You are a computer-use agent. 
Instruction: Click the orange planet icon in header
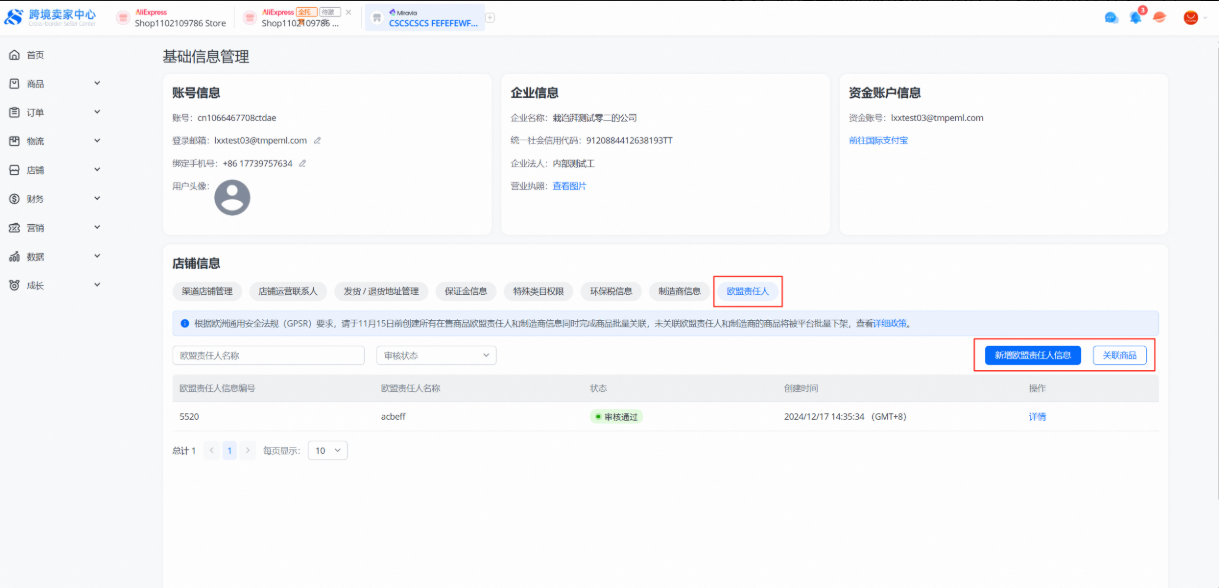pos(1159,18)
